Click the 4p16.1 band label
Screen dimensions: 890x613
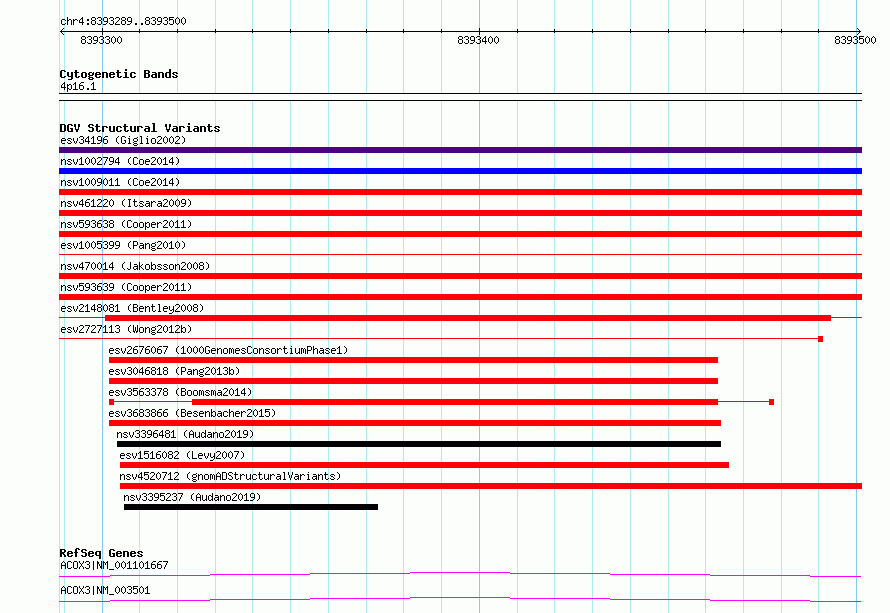point(78,86)
